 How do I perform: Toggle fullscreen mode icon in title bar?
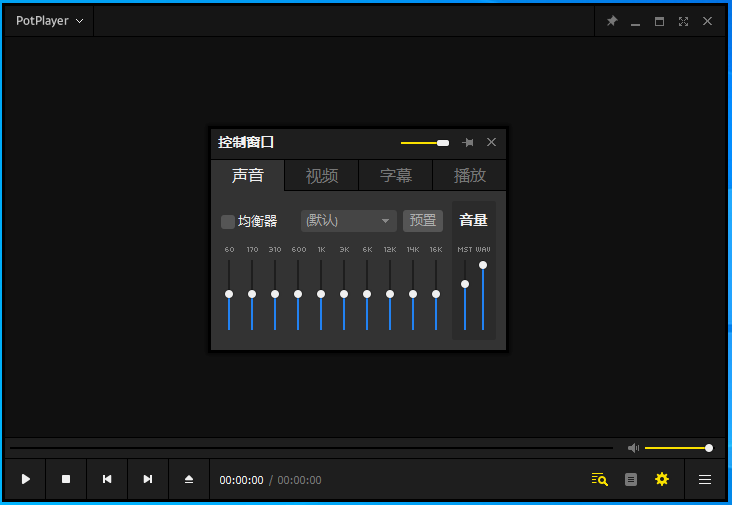coord(683,21)
